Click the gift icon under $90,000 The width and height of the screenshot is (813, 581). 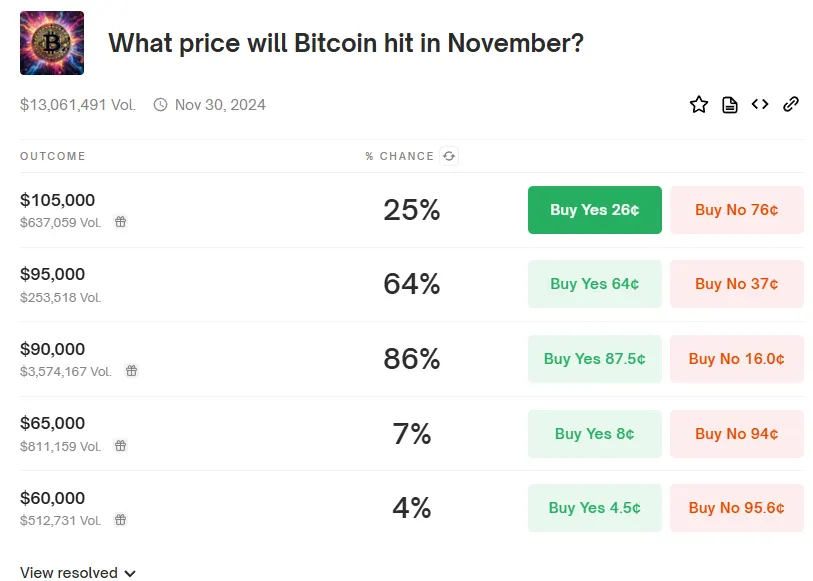coord(131,371)
